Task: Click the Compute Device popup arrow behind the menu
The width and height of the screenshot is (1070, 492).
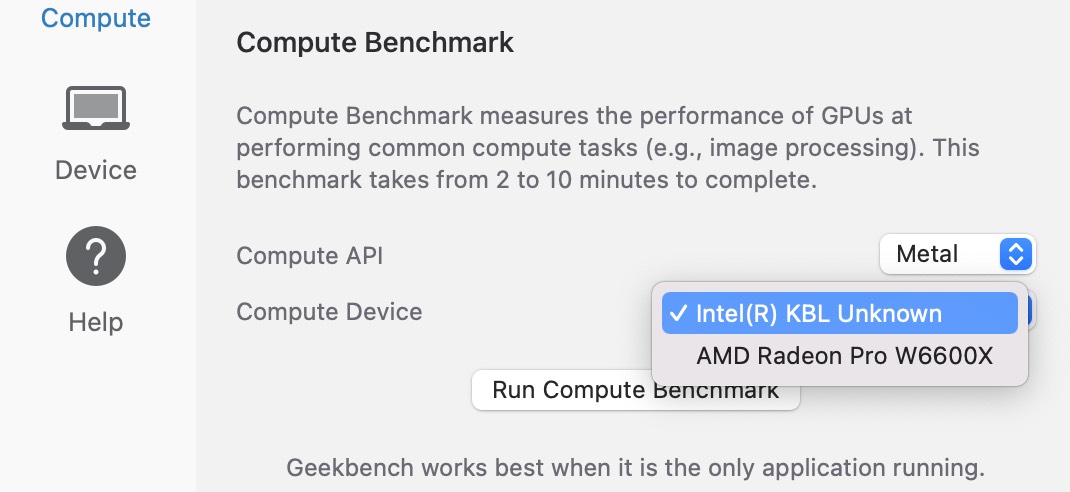Action: [x=1031, y=312]
